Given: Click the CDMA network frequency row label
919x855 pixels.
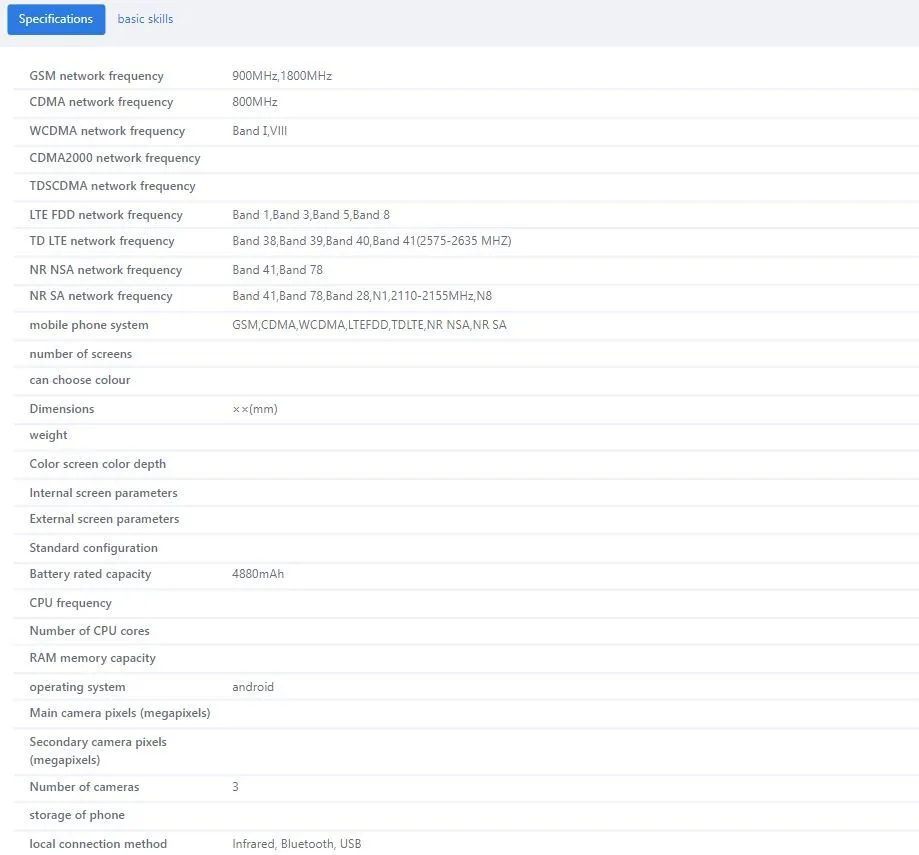Looking at the screenshot, I should click(x=101, y=102).
